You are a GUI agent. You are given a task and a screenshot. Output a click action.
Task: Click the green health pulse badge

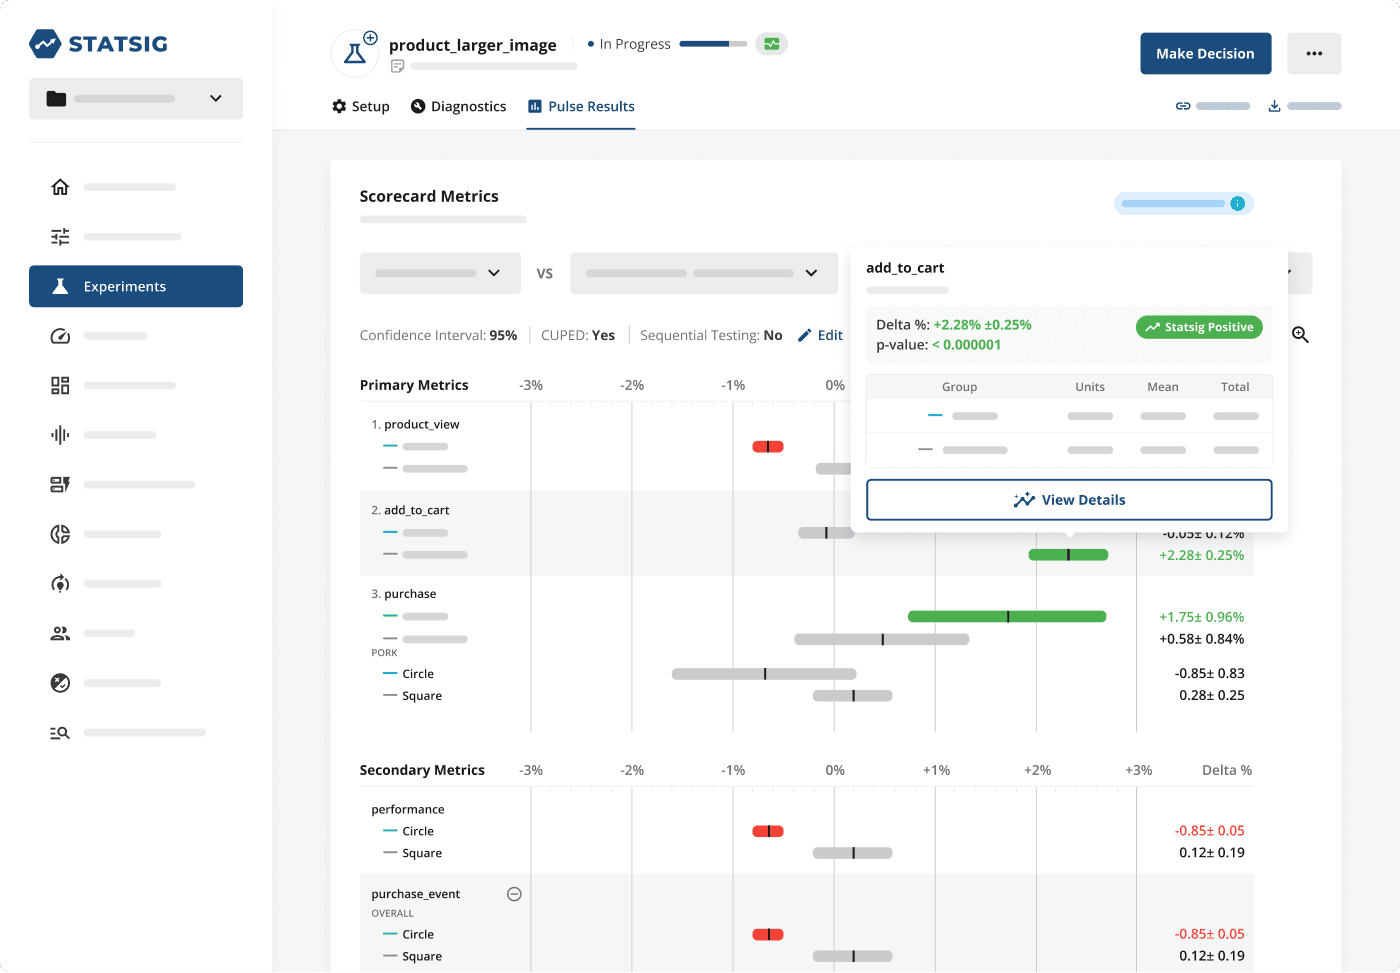coord(771,44)
